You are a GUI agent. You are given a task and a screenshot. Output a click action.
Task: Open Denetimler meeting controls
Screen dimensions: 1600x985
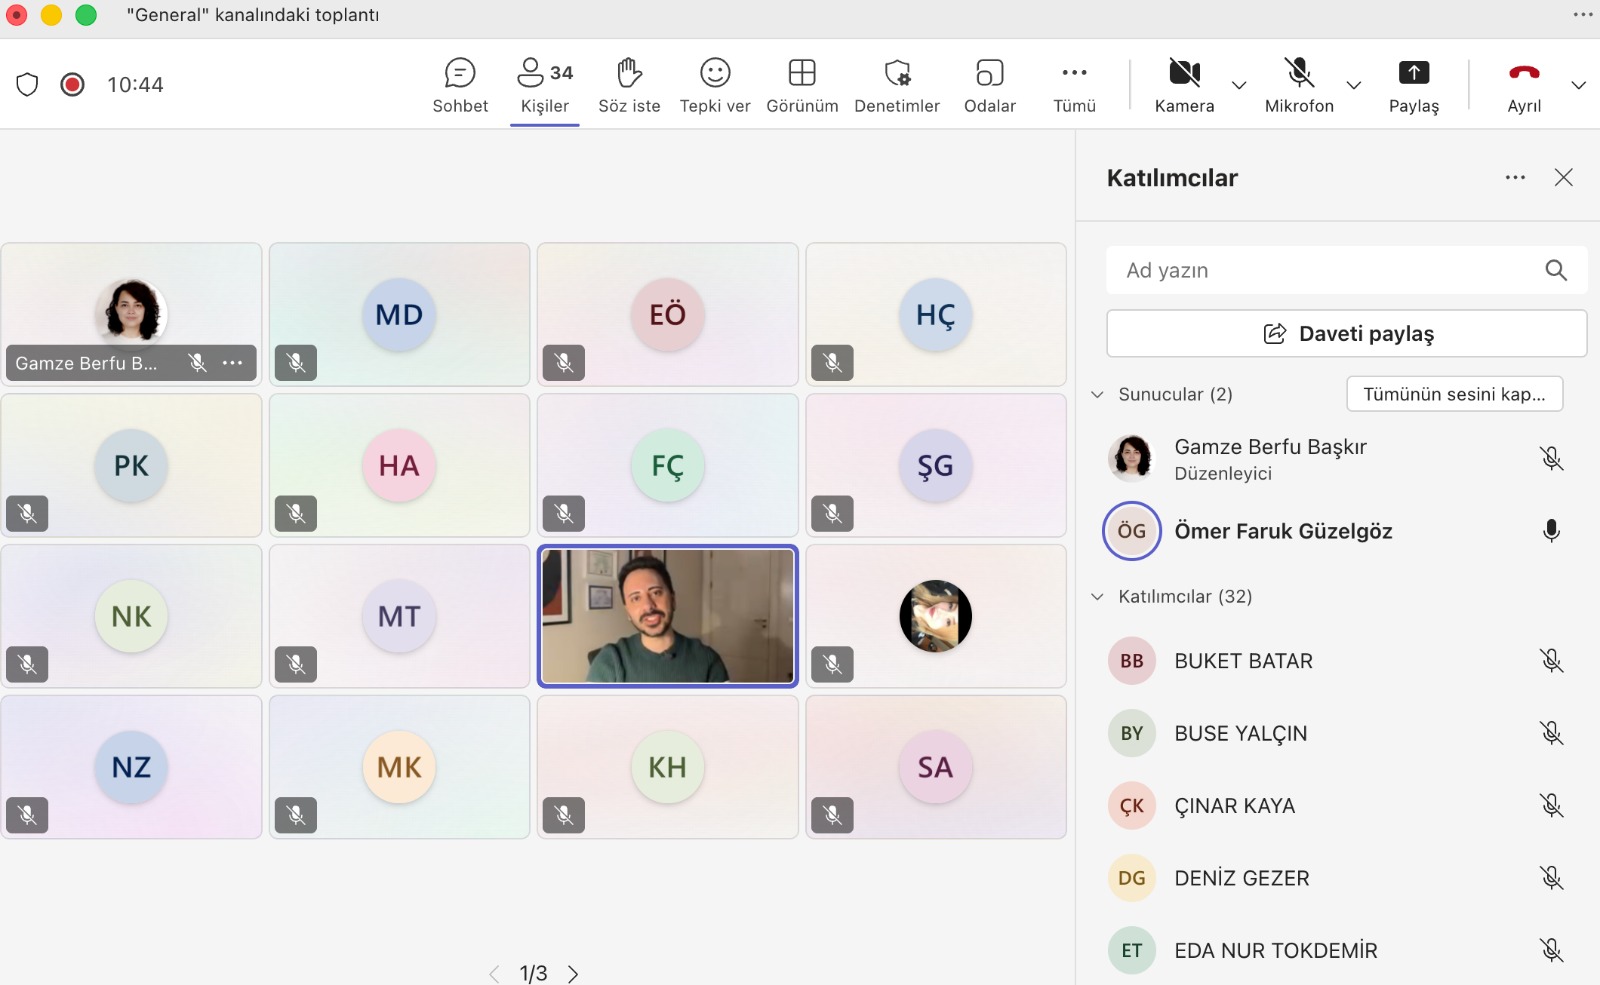[x=897, y=85]
